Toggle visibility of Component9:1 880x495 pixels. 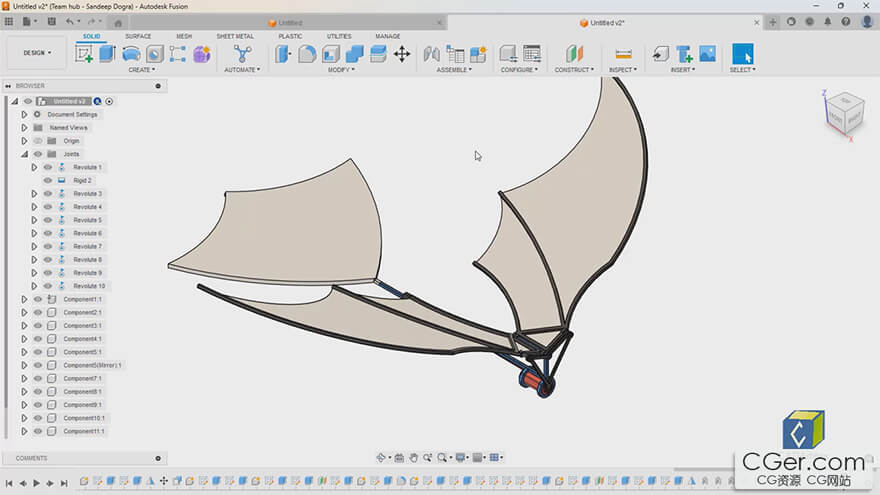(38, 405)
